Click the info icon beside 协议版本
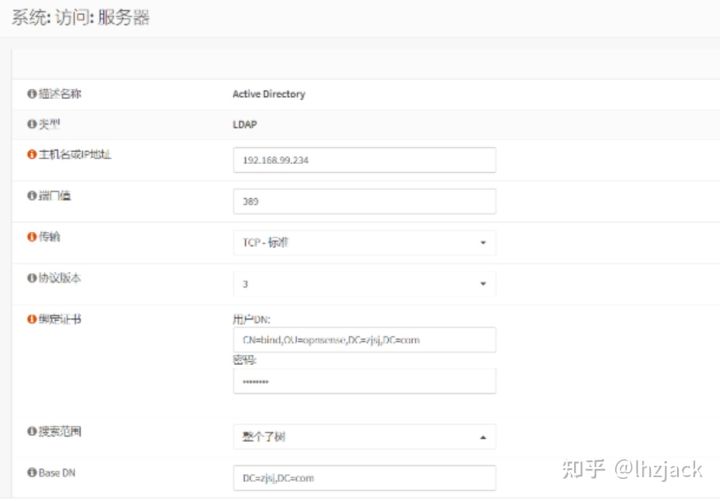Viewport: 720px width, 501px height. (32, 278)
